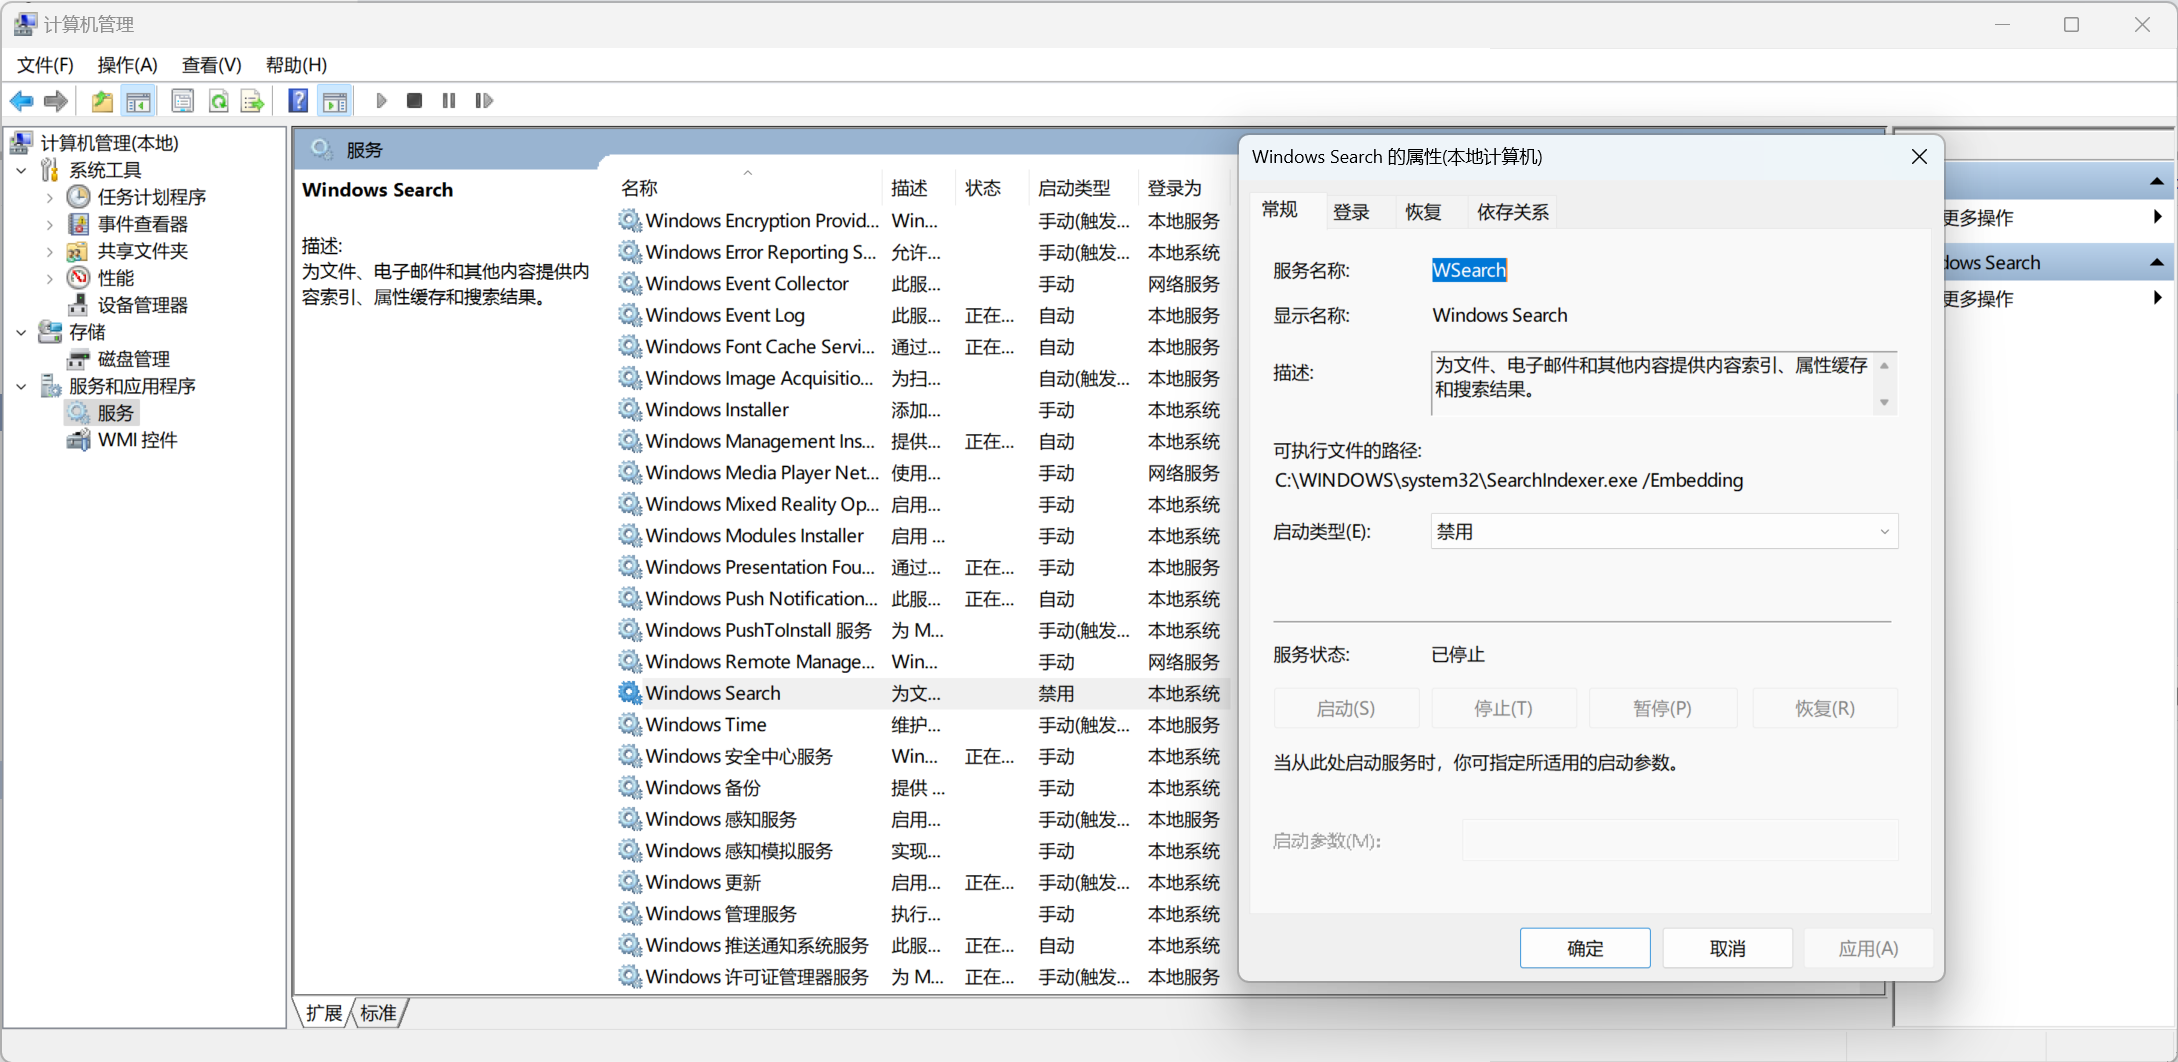The height and width of the screenshot is (1062, 2178).
Task: Switch to the 登录 tab
Action: (1351, 212)
